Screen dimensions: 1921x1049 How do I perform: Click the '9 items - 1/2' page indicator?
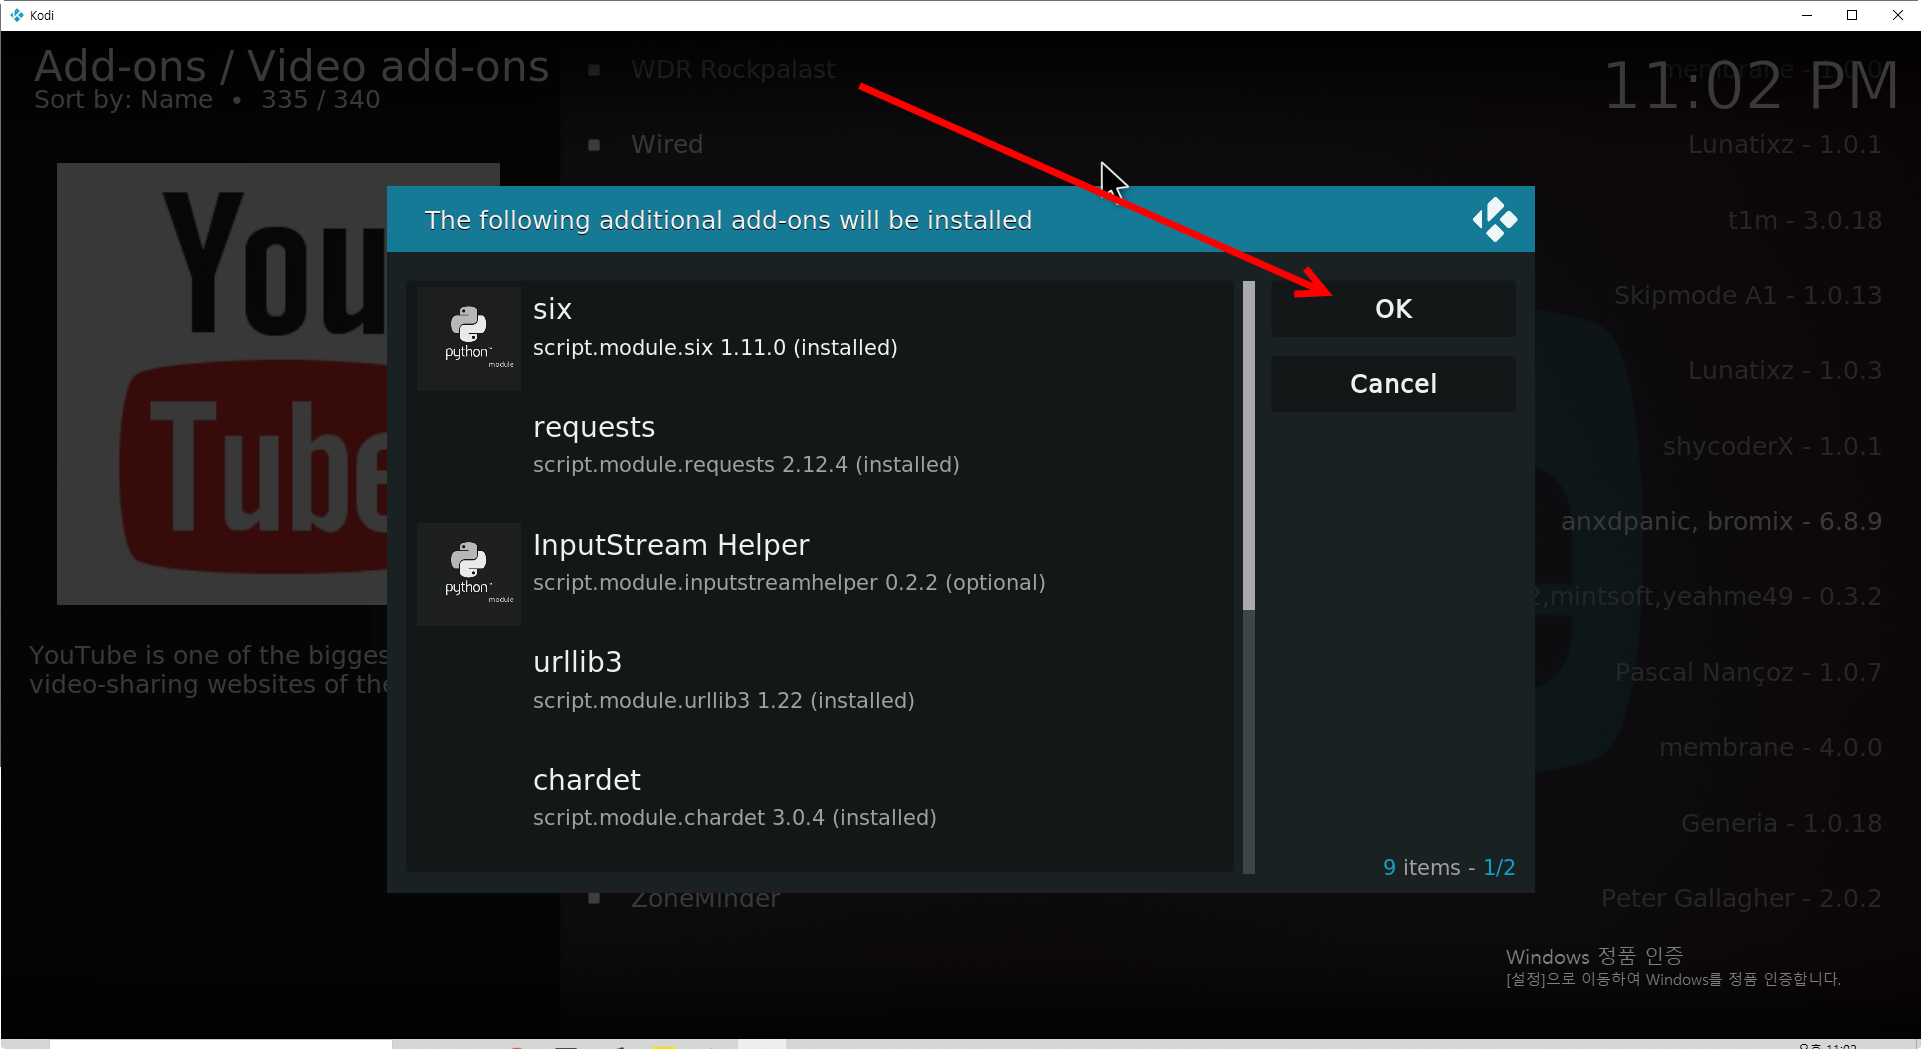click(1449, 868)
